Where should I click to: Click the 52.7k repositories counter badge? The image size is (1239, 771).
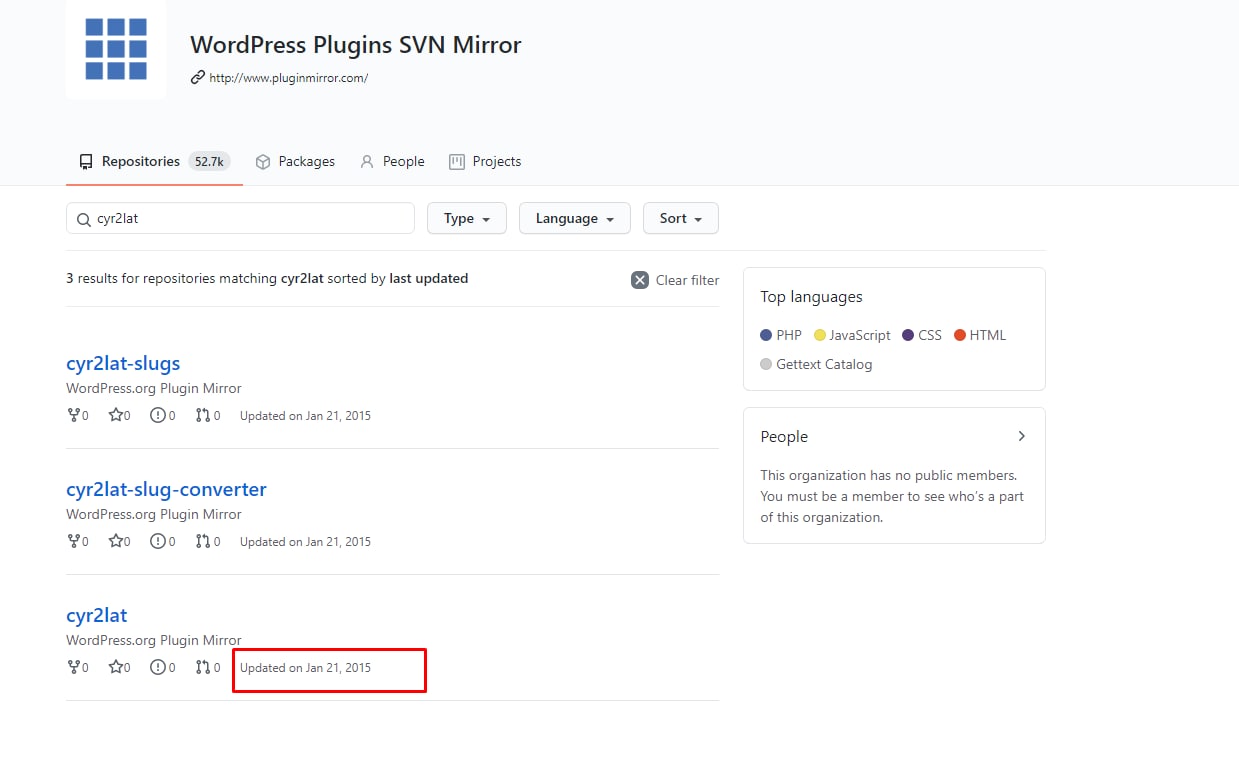(209, 162)
